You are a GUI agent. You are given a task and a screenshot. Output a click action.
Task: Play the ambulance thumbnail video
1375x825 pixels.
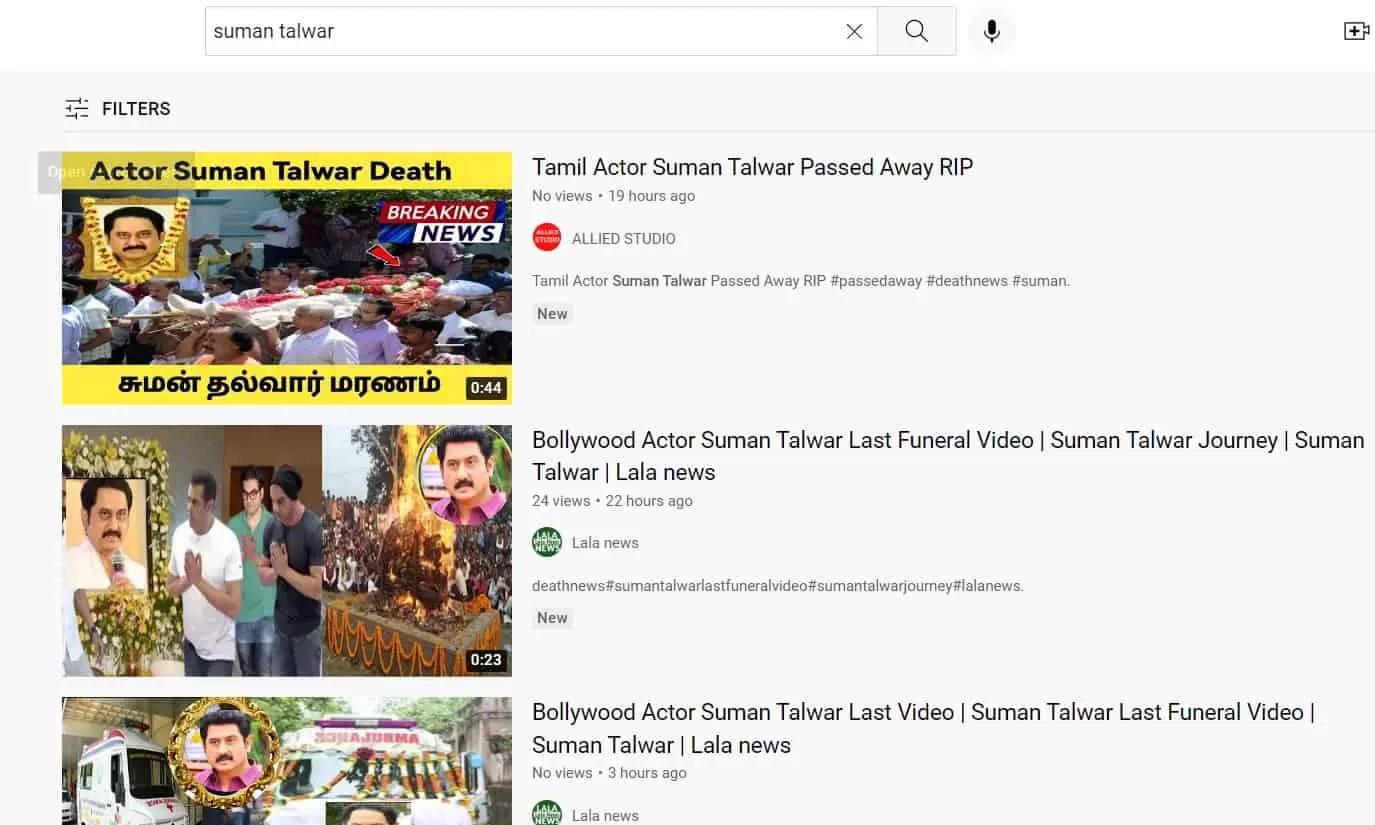[287, 761]
